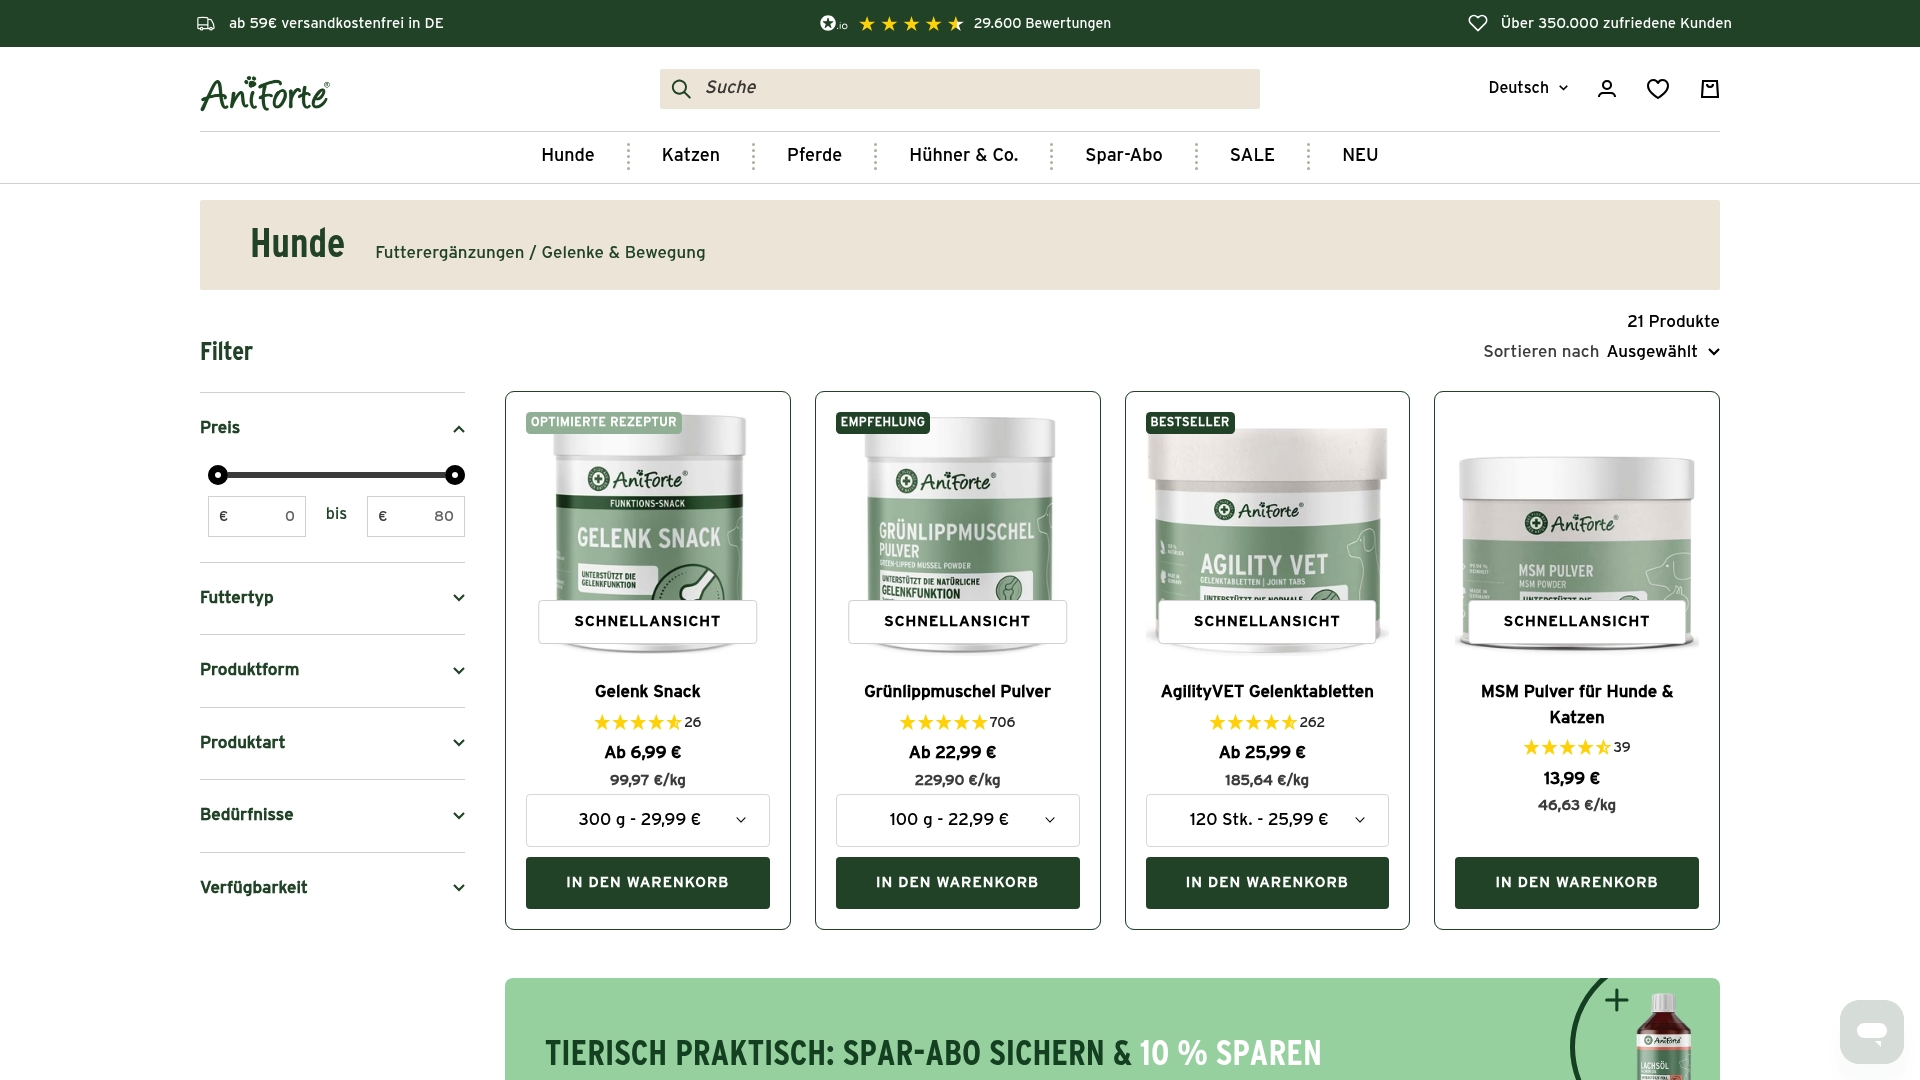Open the Katzen menu item
Viewport: 1920px width, 1080px height.
point(690,155)
